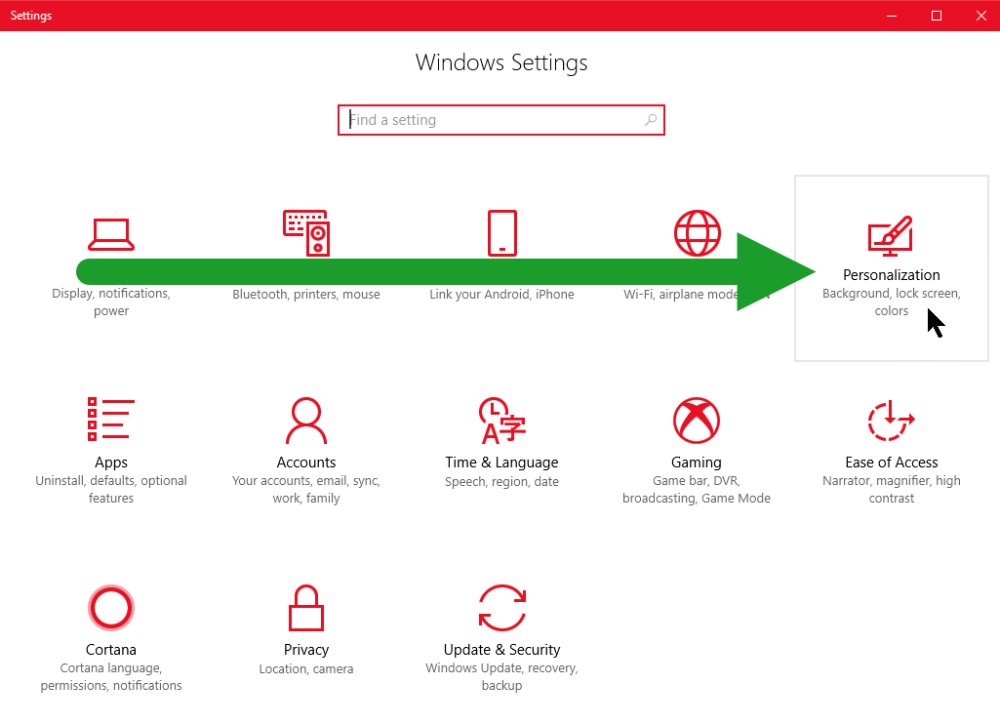Click the Update & Security refresh-arrows icon
Viewport: 1000px width, 725px height.
pyautogui.click(x=502, y=607)
